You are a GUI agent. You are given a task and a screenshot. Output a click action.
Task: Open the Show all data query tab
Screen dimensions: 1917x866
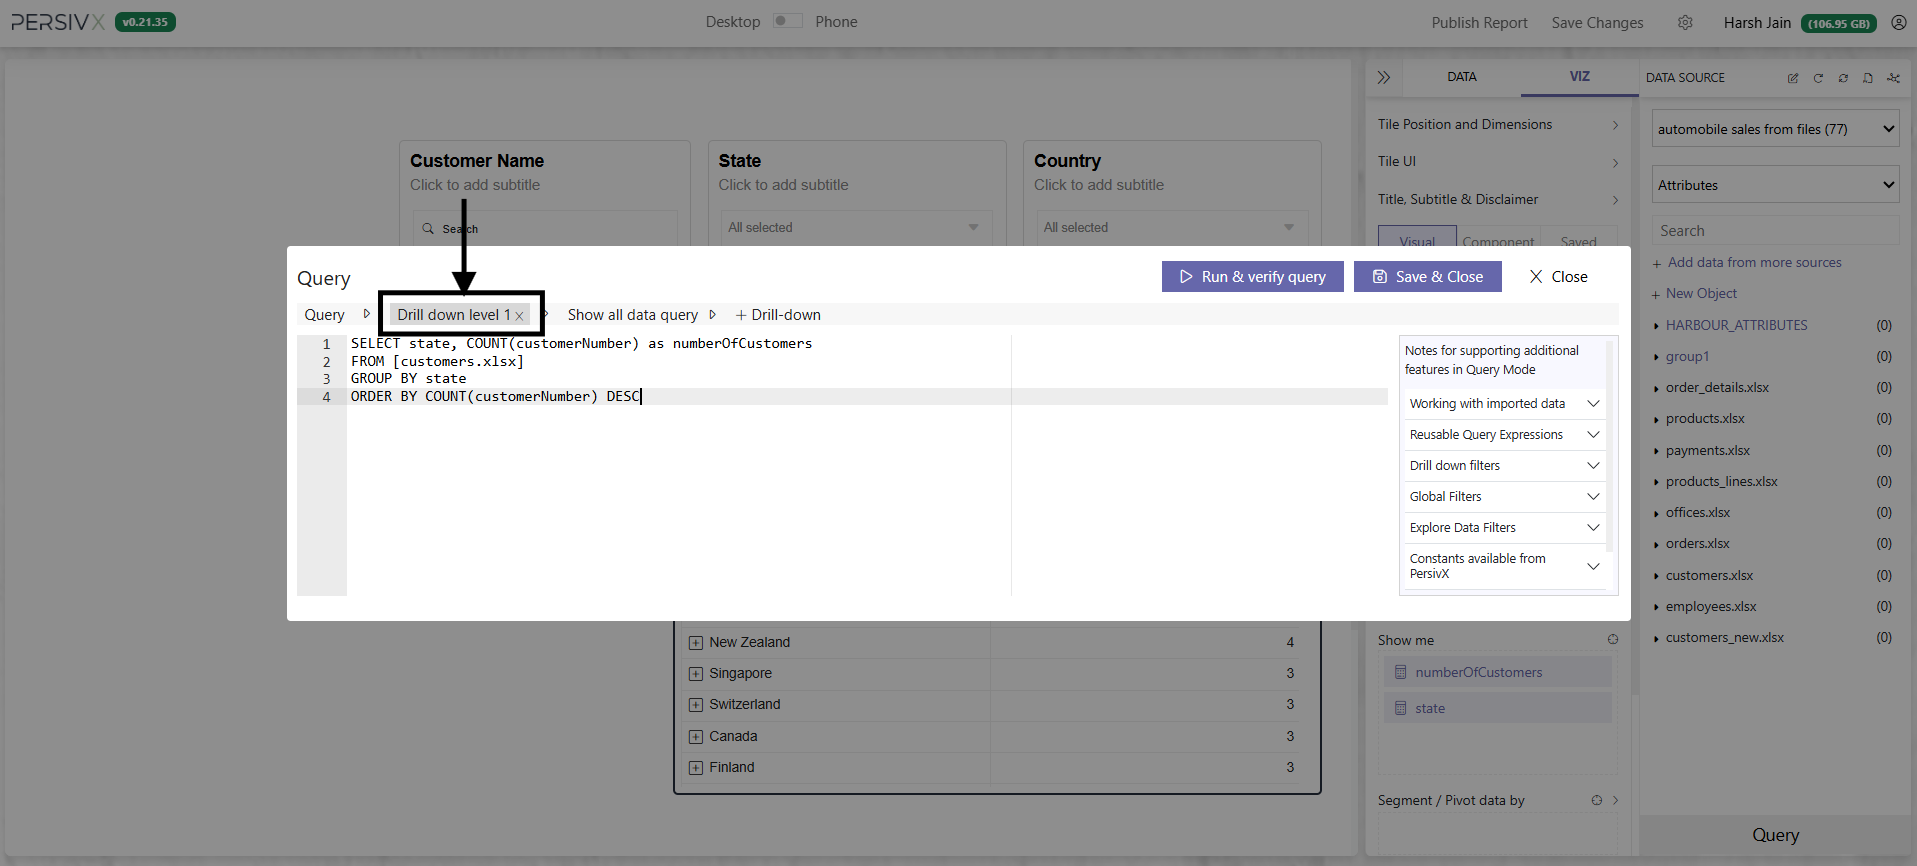(633, 315)
